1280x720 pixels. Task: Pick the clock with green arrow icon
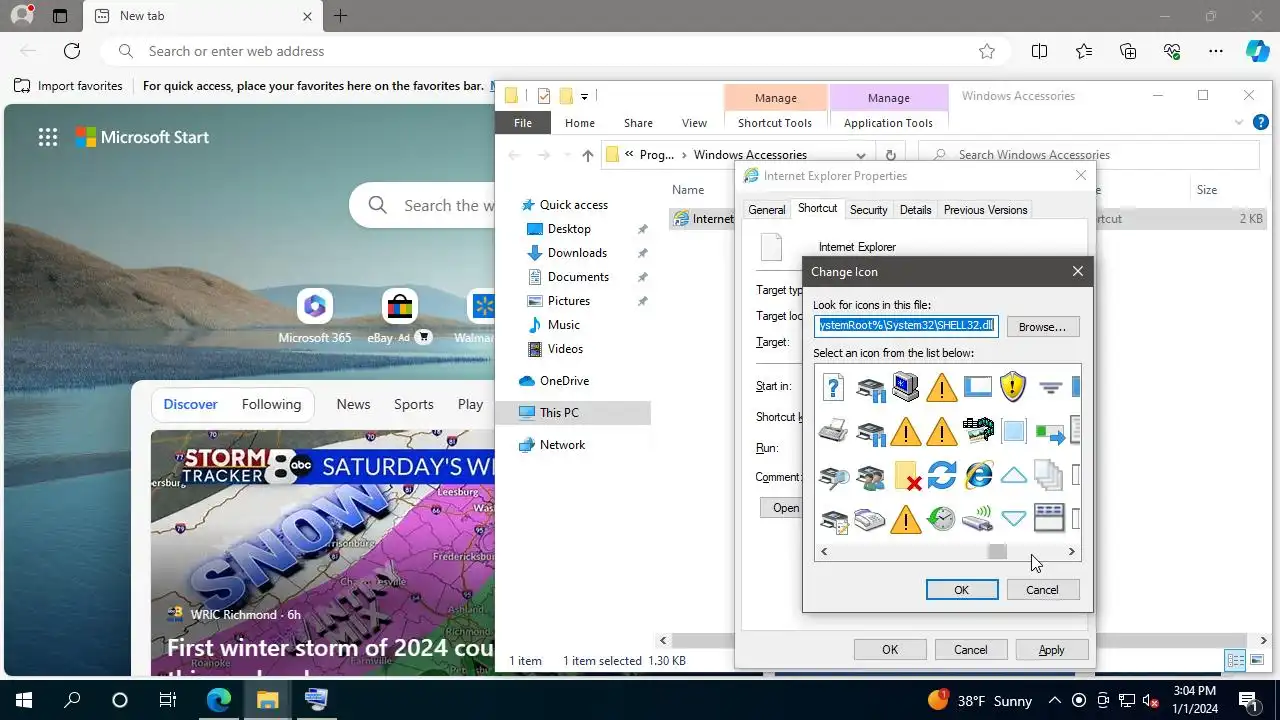coord(942,519)
